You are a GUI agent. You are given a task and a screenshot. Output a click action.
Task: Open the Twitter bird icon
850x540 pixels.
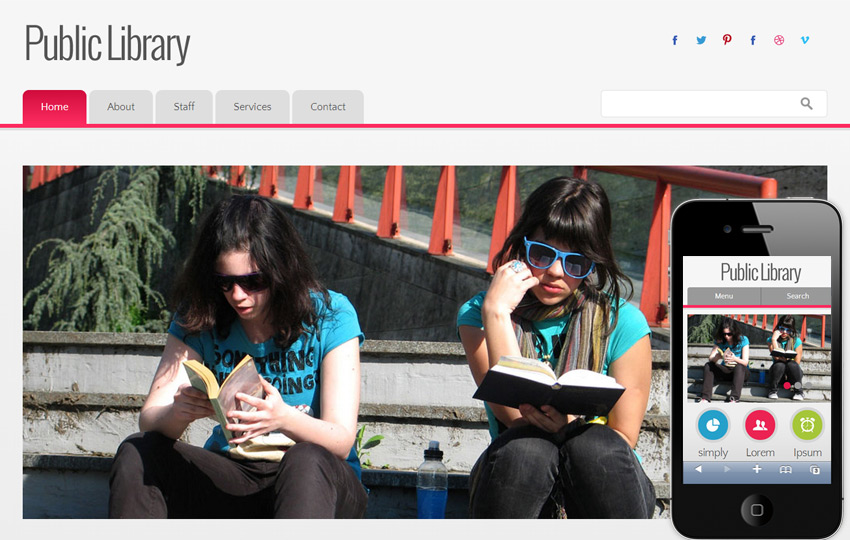click(701, 40)
